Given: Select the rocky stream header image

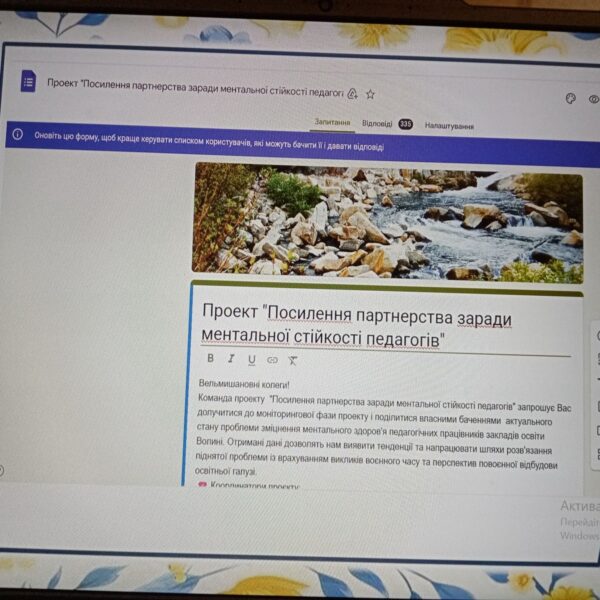Looking at the screenshot, I should 386,218.
